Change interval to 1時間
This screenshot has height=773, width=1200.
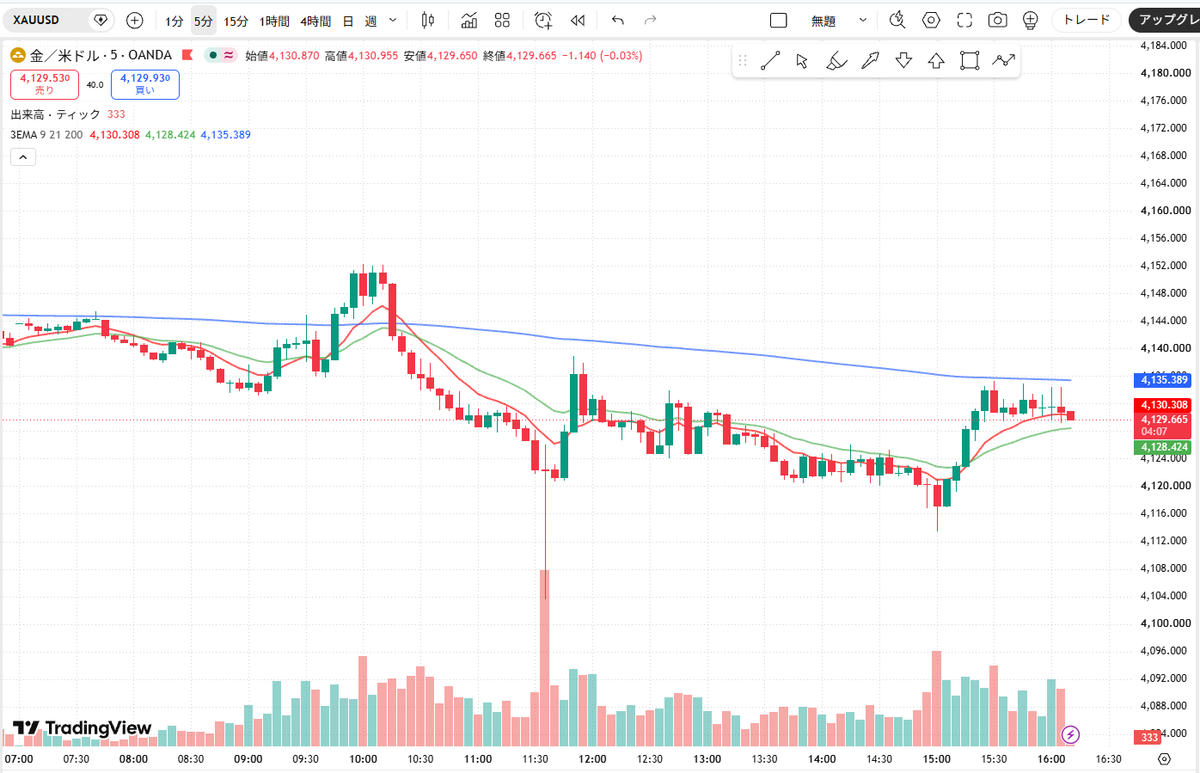click(x=274, y=20)
